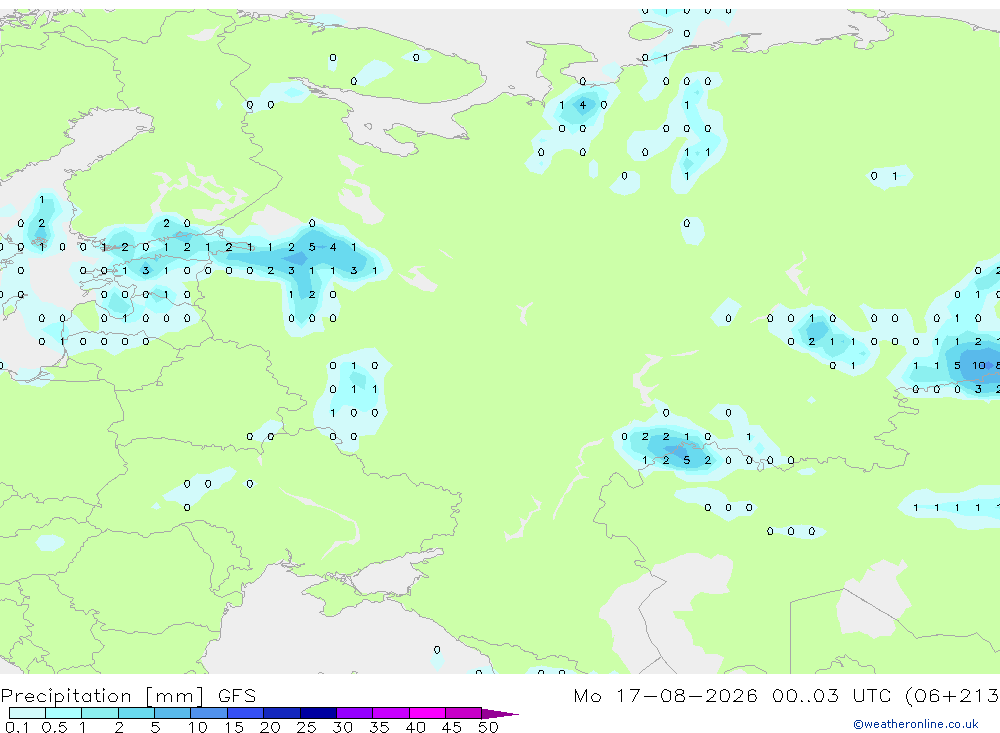
Task: Pick the 45–50 mm dark magenta legend swatch
Action: point(463,713)
